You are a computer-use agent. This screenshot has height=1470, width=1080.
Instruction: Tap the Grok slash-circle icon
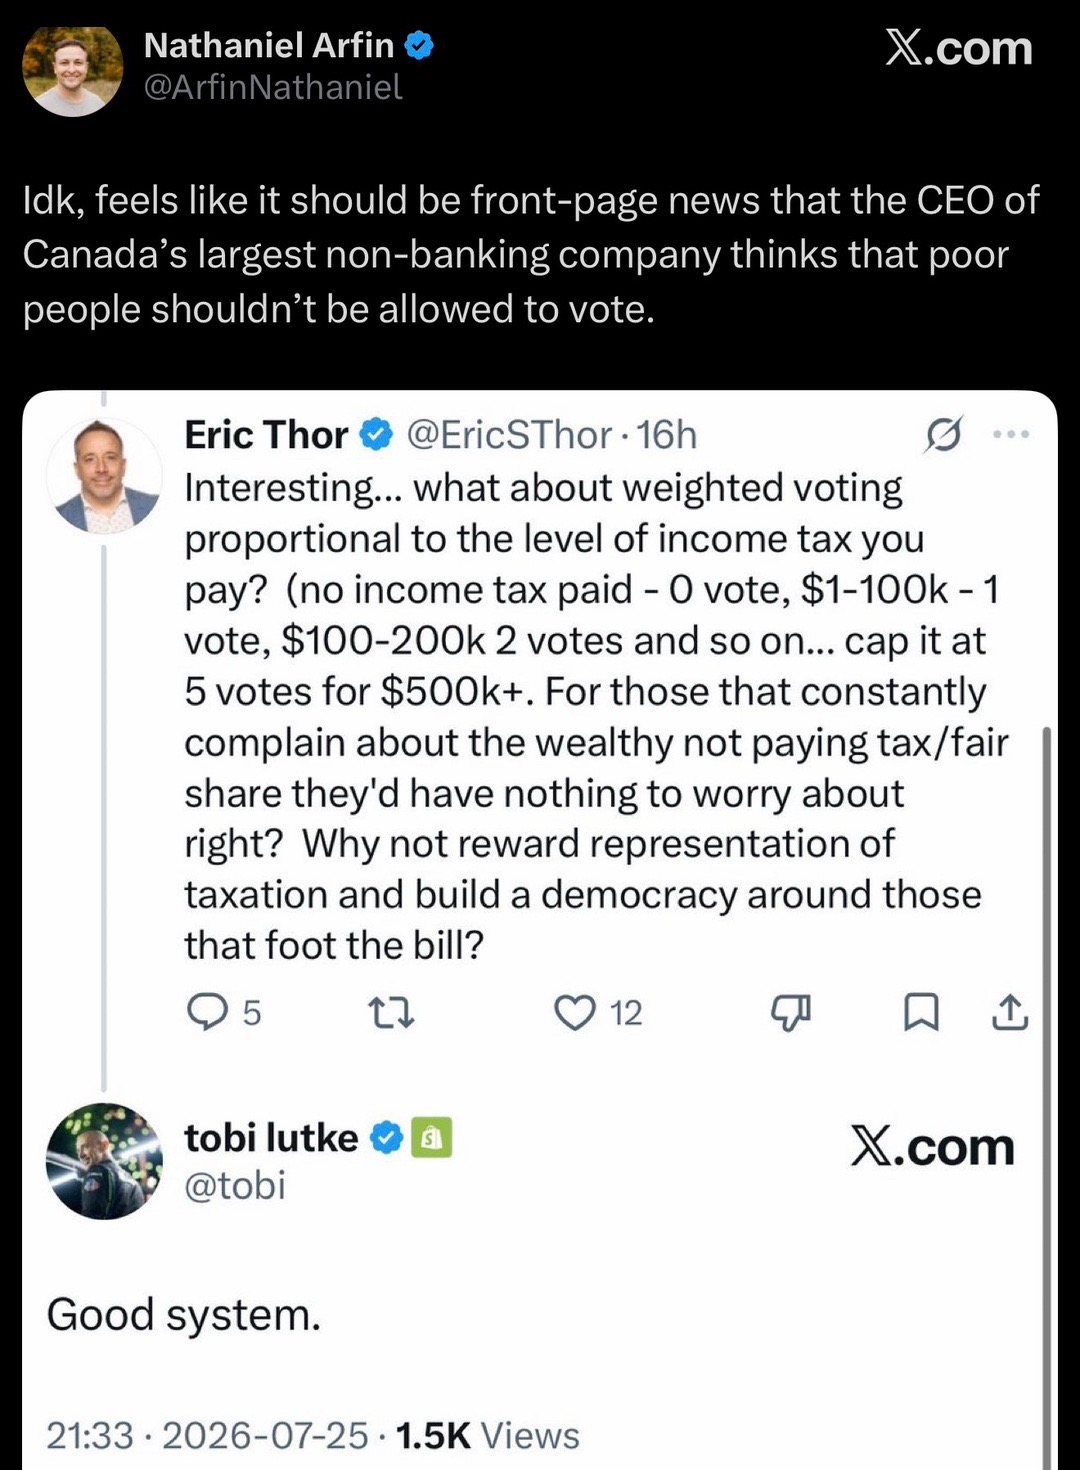(x=943, y=434)
